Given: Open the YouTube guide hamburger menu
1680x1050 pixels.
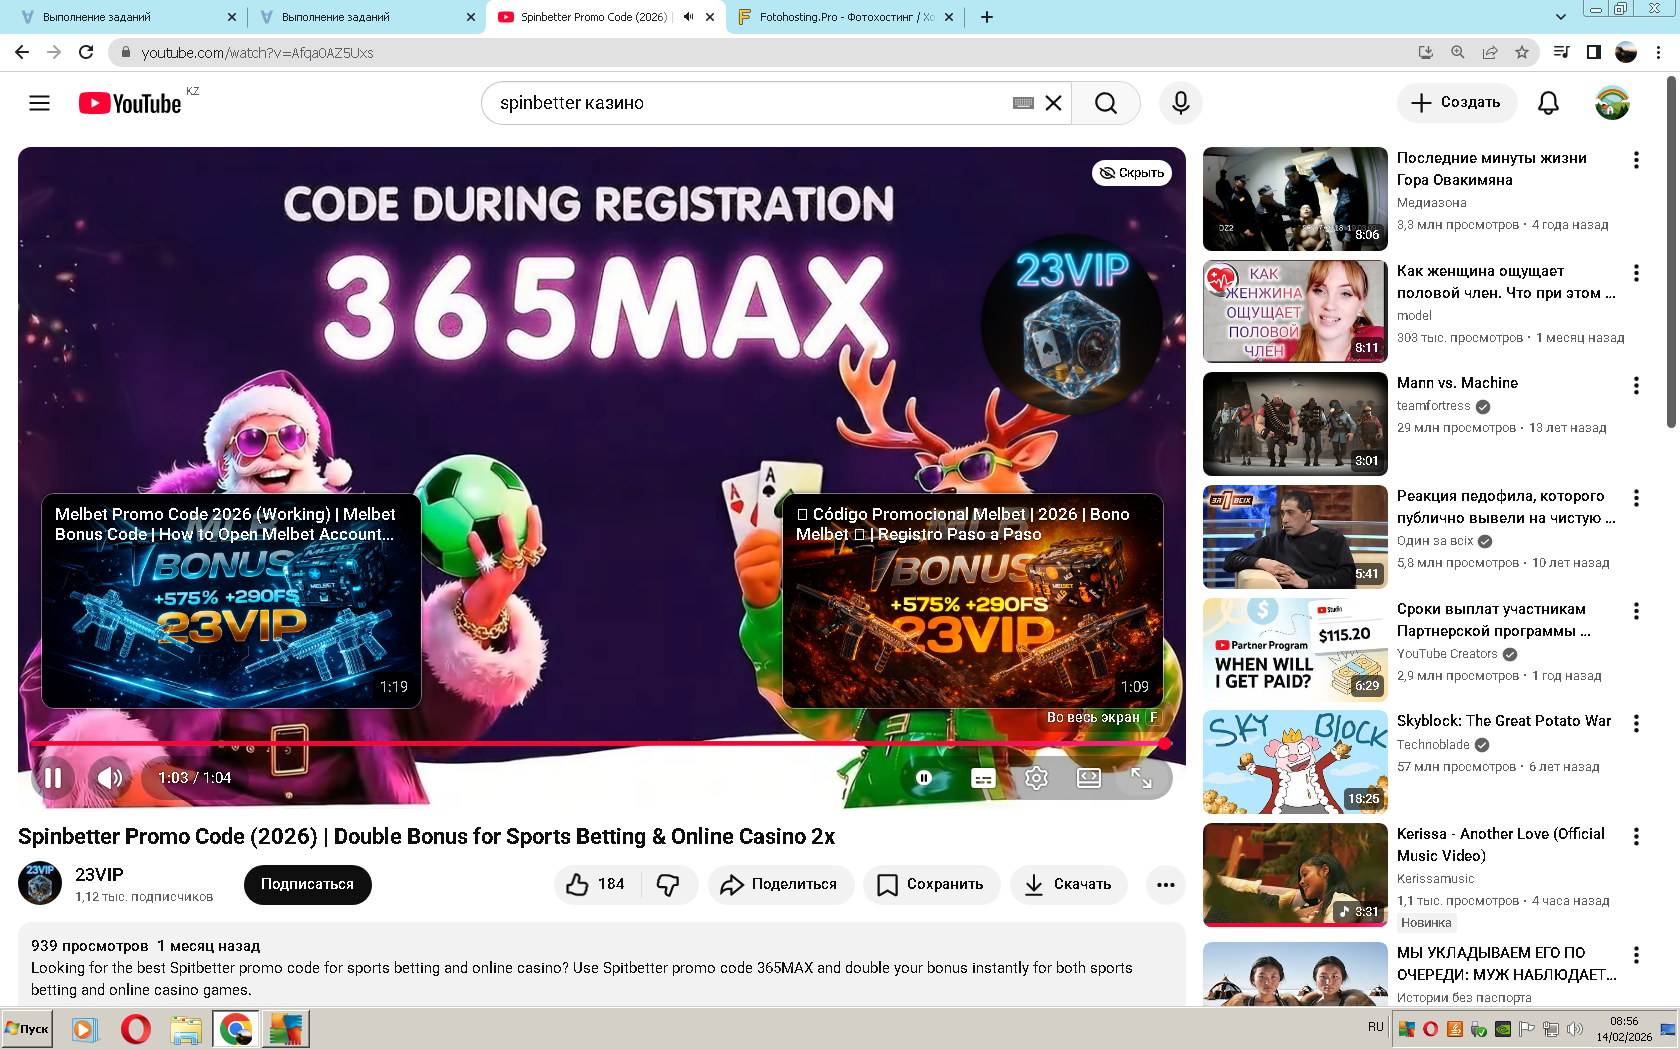Looking at the screenshot, I should (x=39, y=103).
